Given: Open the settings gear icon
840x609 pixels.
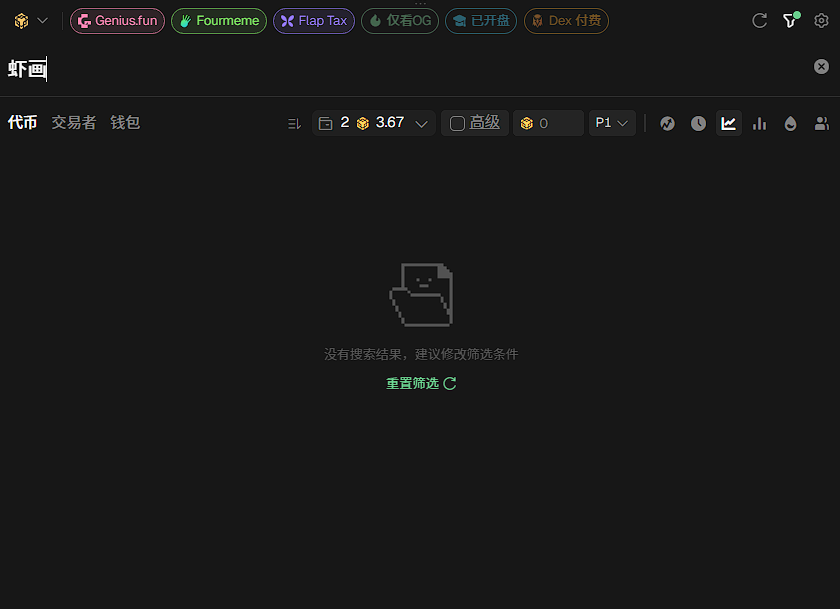Looking at the screenshot, I should 821,21.
